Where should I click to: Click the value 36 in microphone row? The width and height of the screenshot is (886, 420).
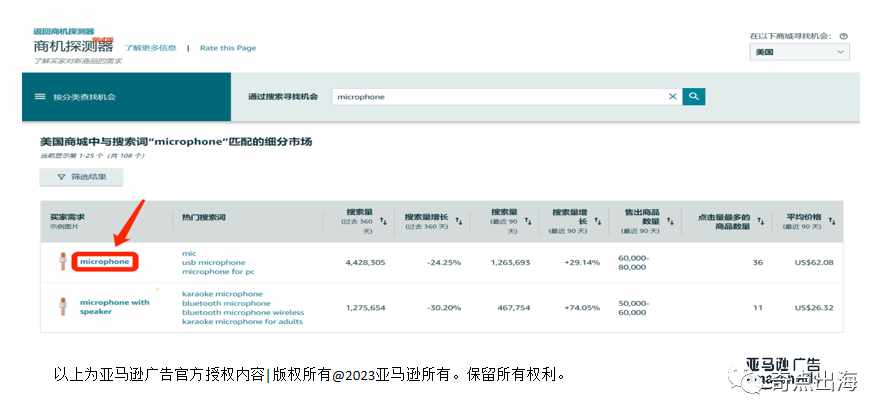[758, 262]
